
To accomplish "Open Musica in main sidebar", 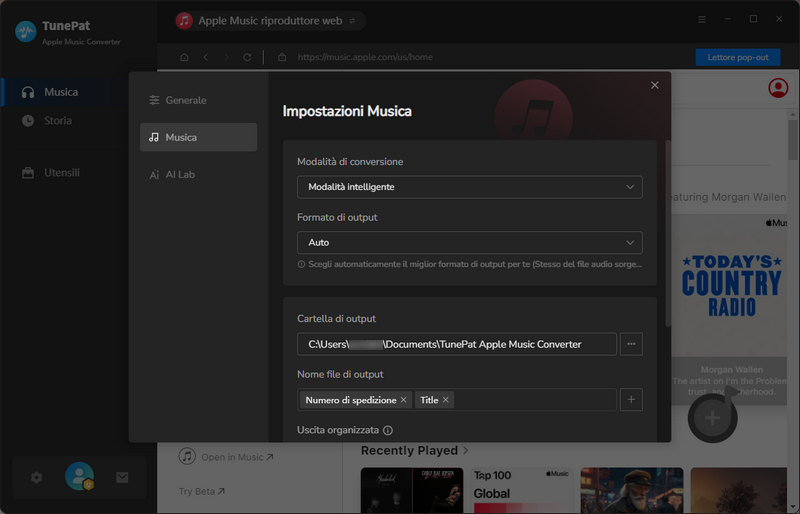I will (61, 92).
